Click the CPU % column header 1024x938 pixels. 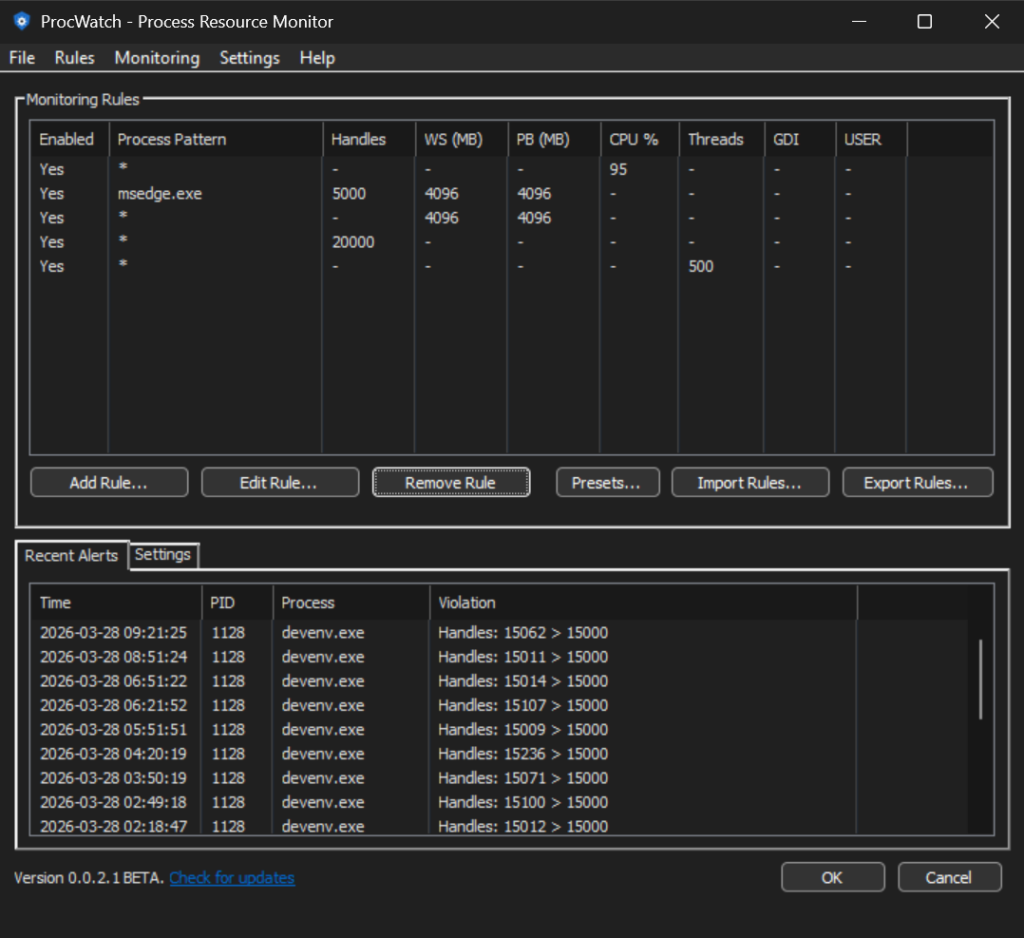(x=640, y=139)
